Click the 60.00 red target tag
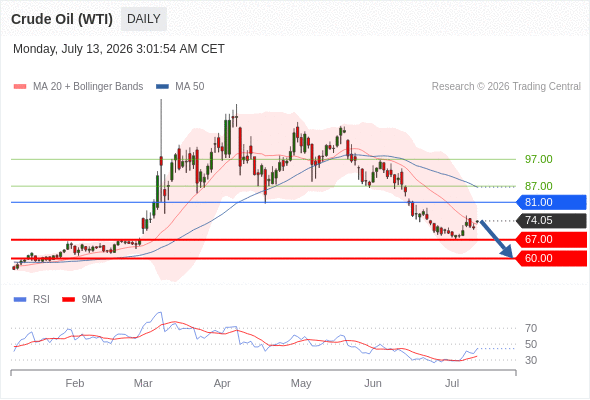This screenshot has height=400, width=590. coord(551,259)
